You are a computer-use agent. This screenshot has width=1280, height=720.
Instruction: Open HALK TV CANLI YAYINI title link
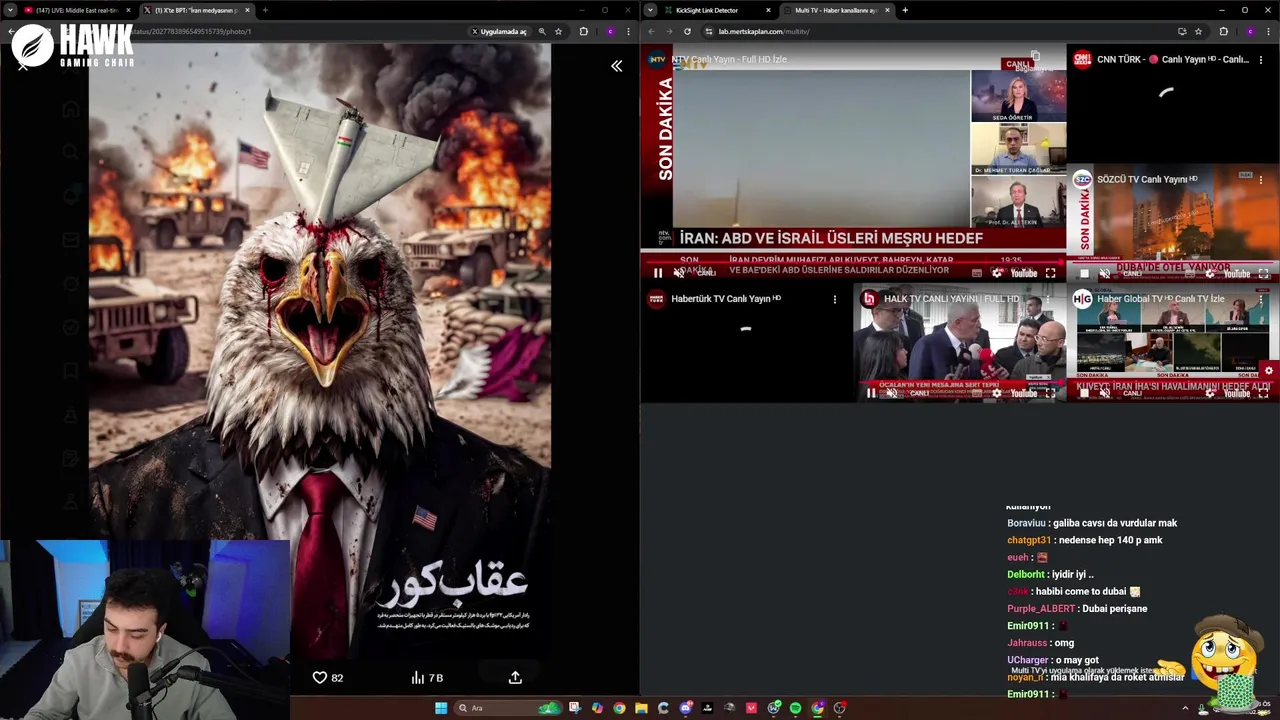click(951, 298)
